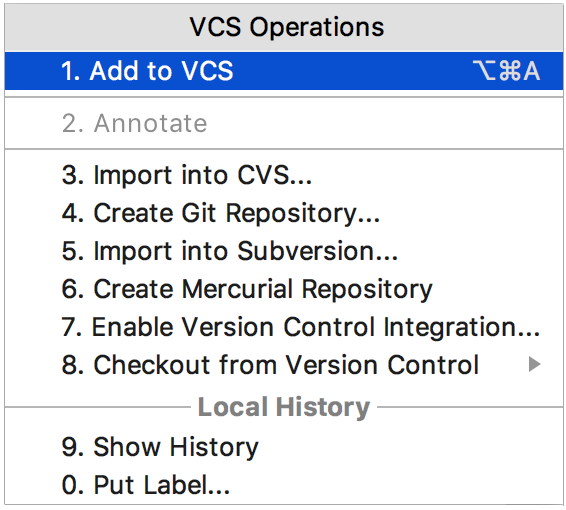Click the Option-Command-A shortcut hint
566x510 pixels.
click(506, 71)
